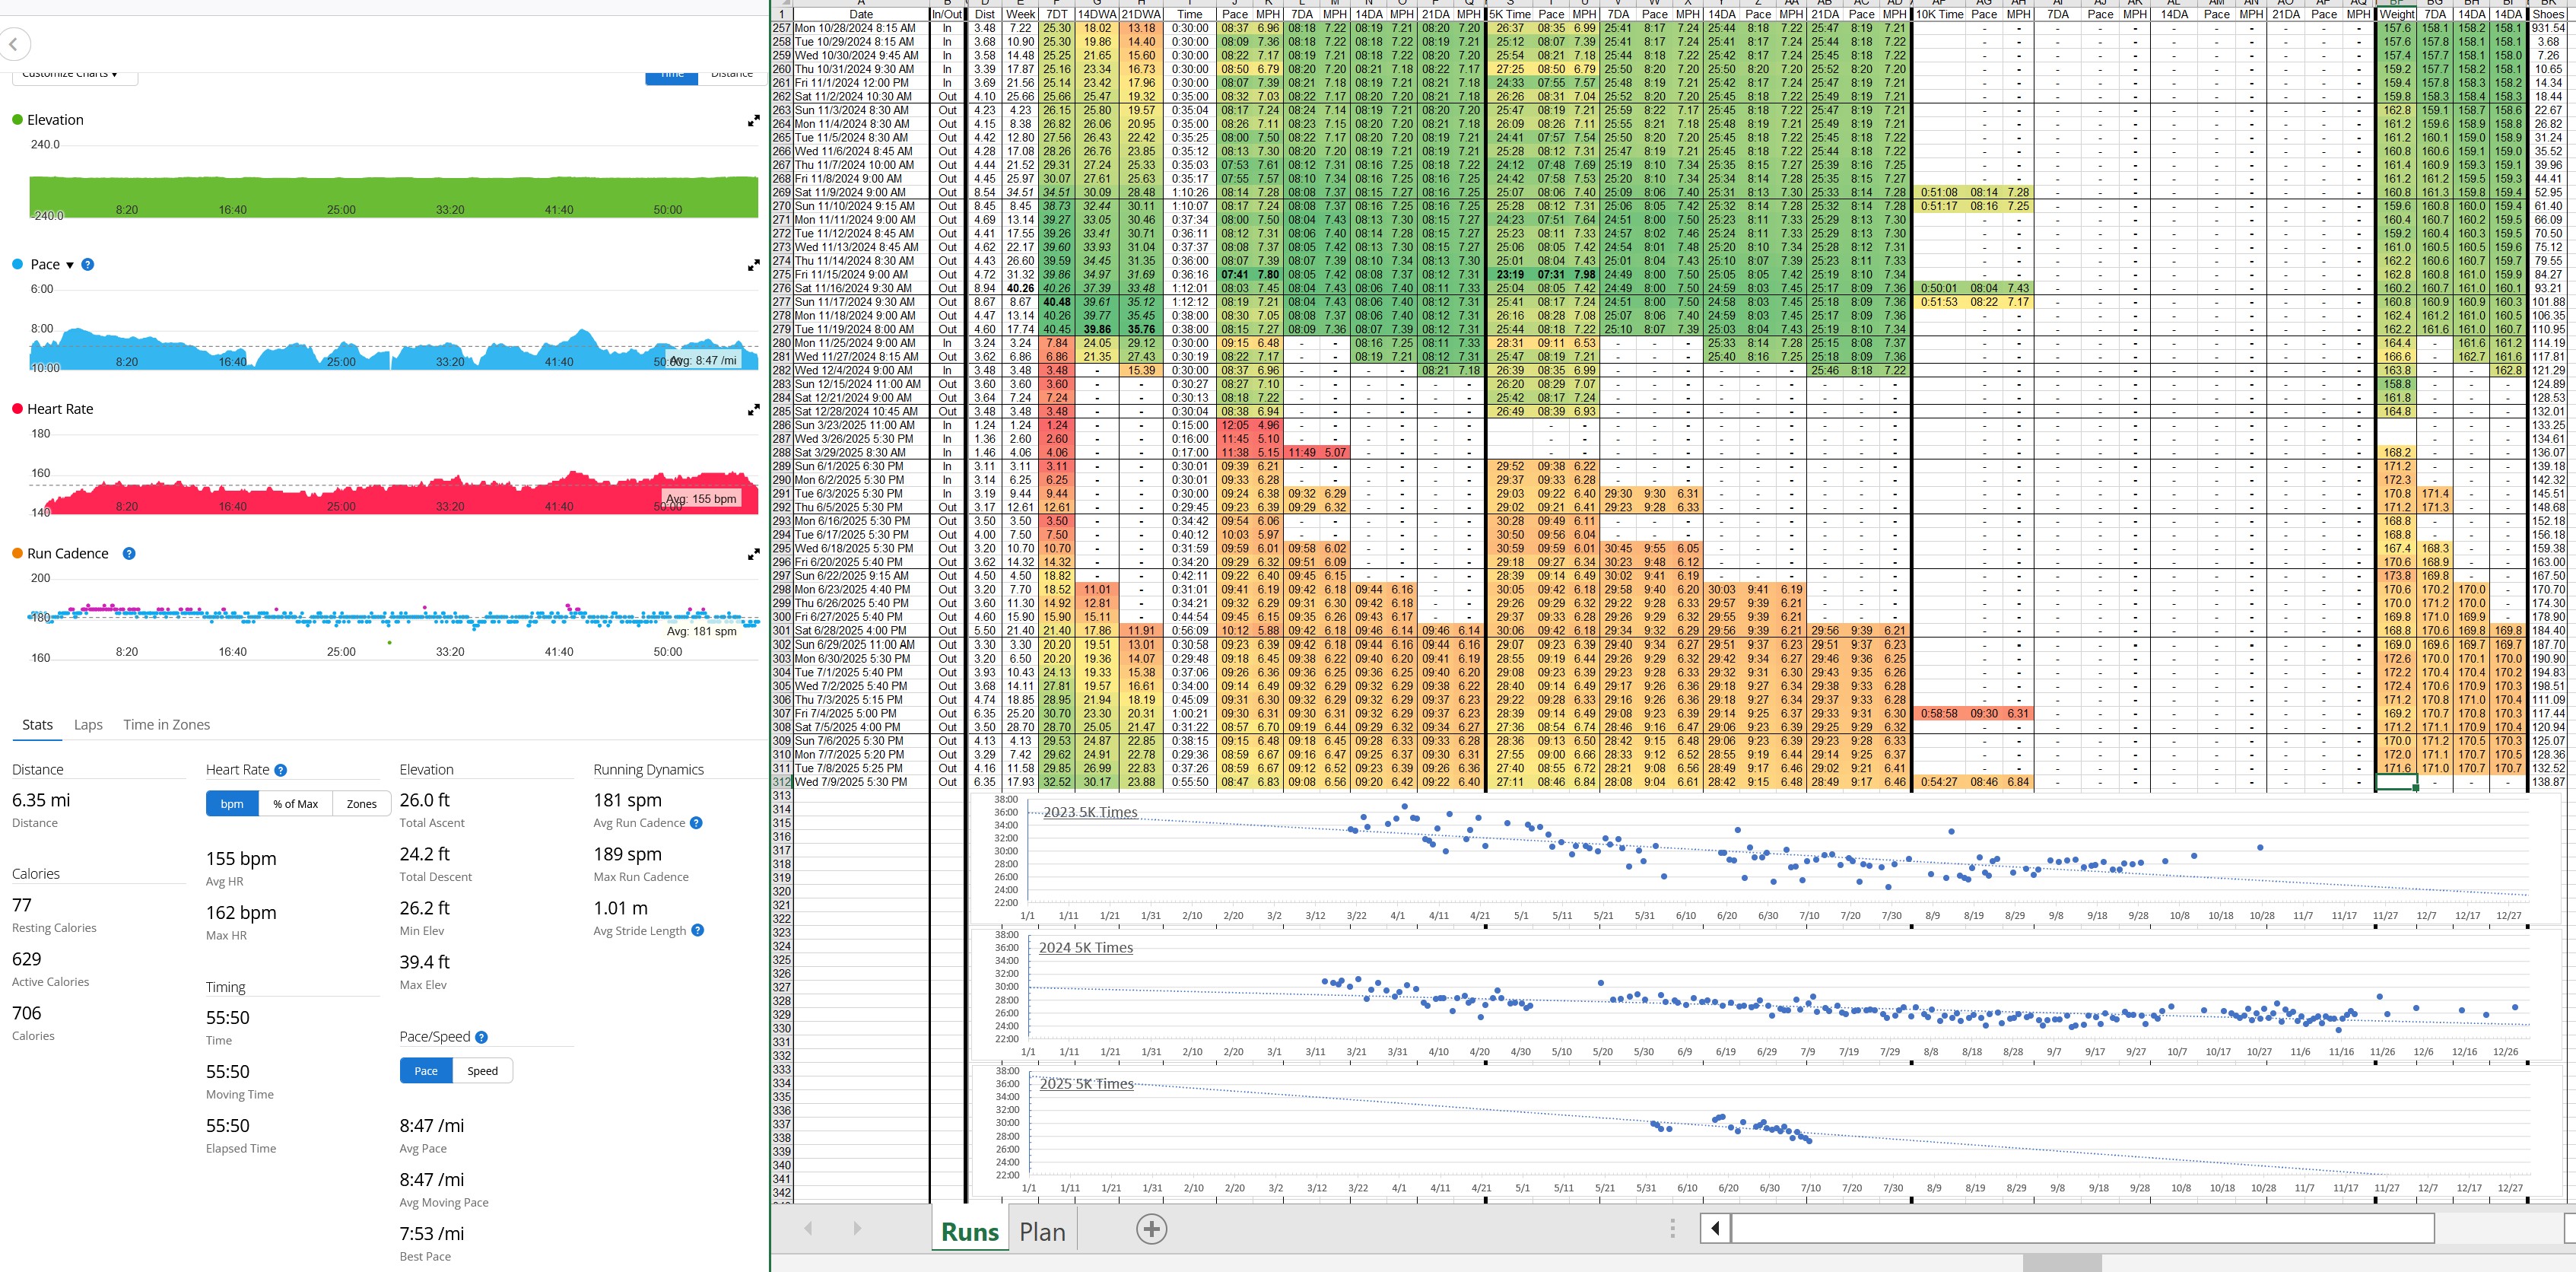The image size is (2576, 1272).
Task: Open the Plan sheet tab
Action: [1042, 1232]
